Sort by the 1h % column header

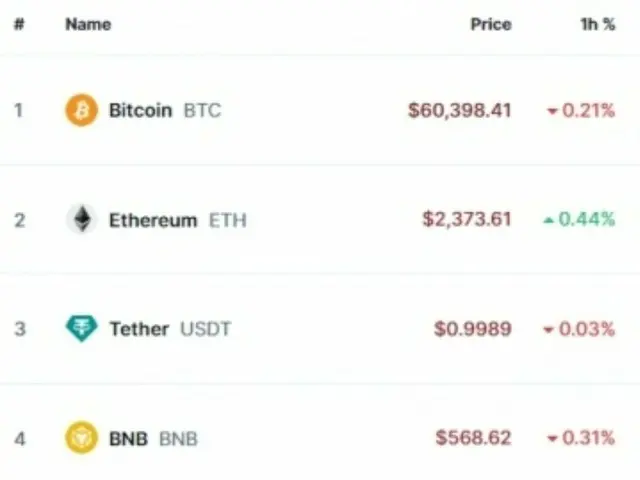click(598, 24)
